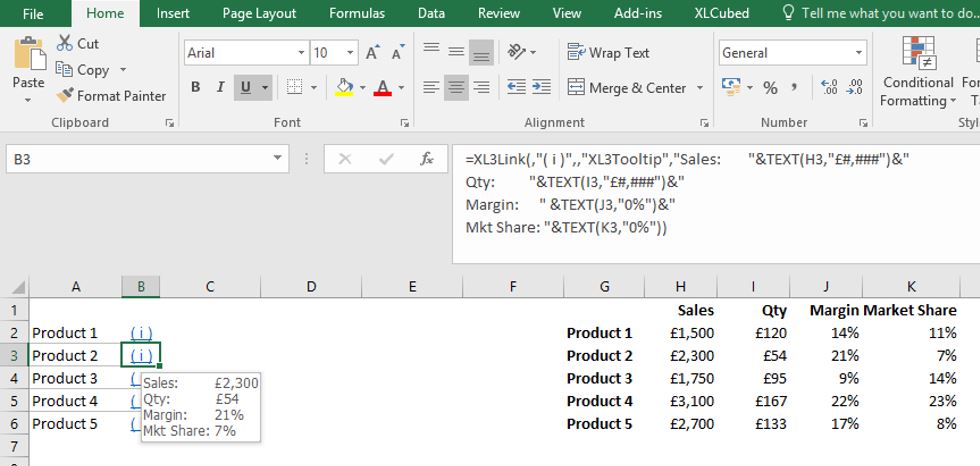980x466 pixels.
Task: Click the Increase Decimal icon
Action: point(802,88)
